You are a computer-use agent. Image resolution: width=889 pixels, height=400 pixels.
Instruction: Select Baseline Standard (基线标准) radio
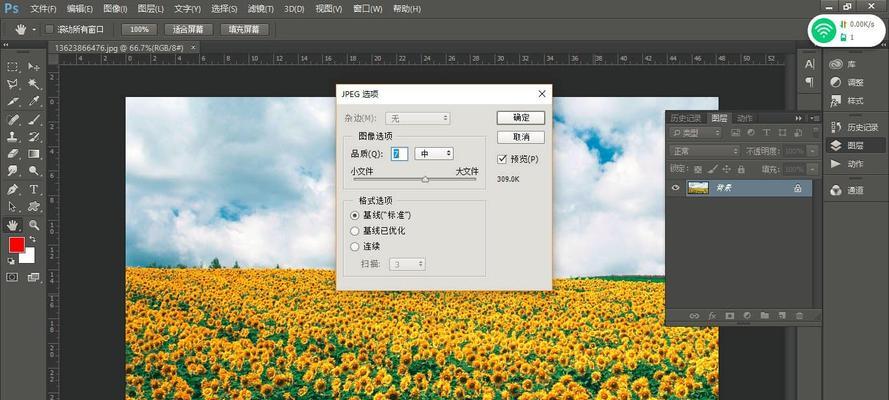[x=355, y=215]
